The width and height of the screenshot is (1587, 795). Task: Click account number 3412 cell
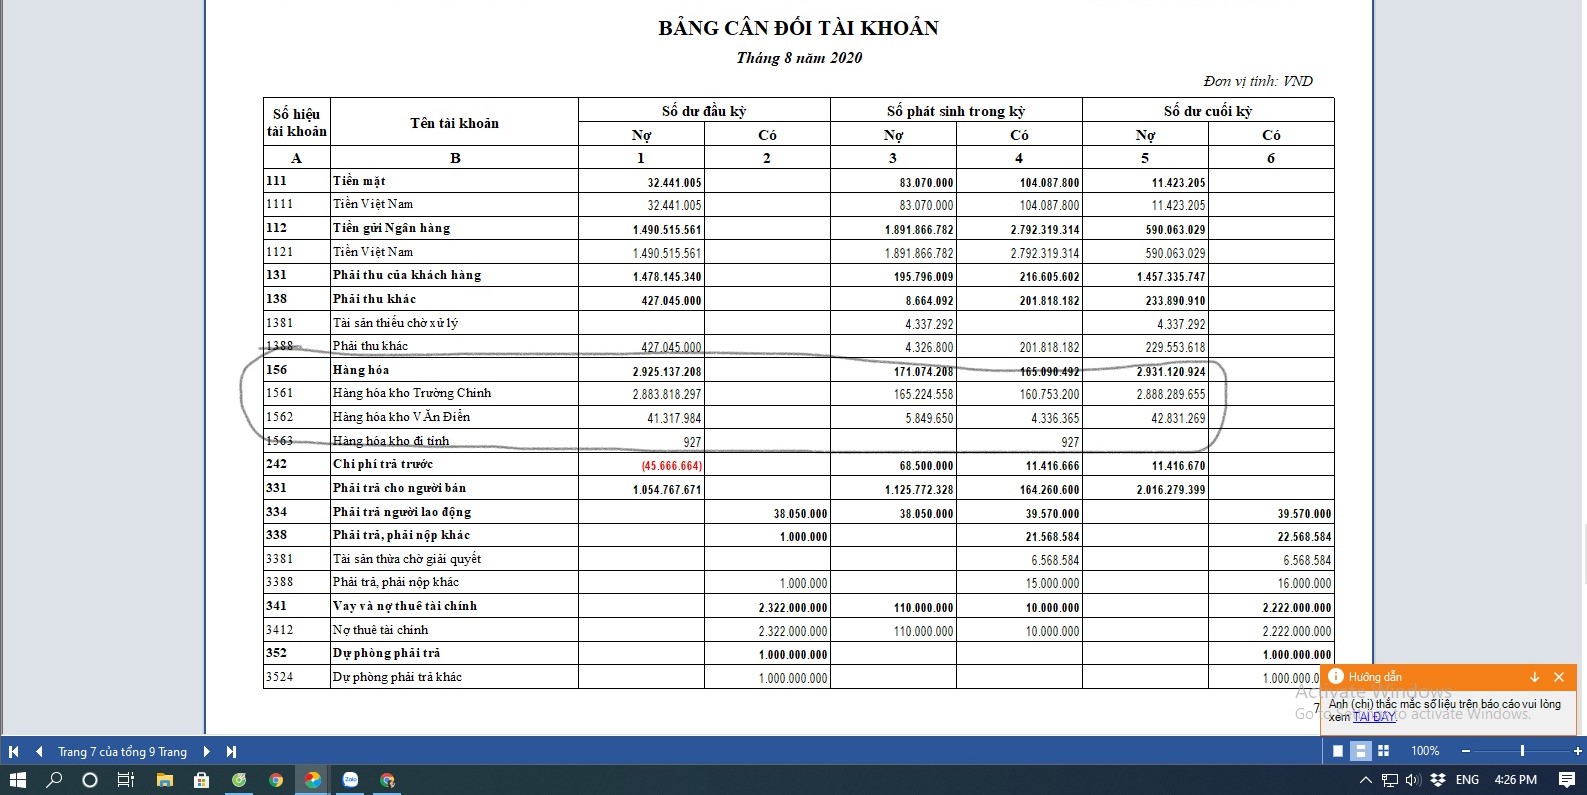(x=297, y=630)
